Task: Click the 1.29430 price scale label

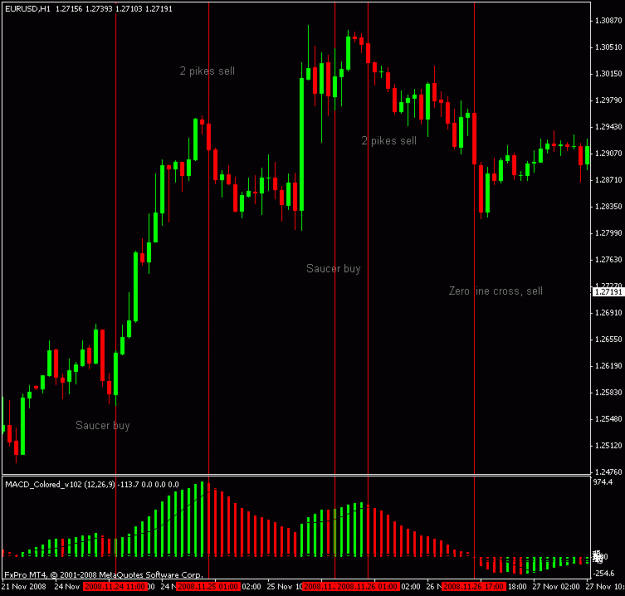Action: pos(608,127)
